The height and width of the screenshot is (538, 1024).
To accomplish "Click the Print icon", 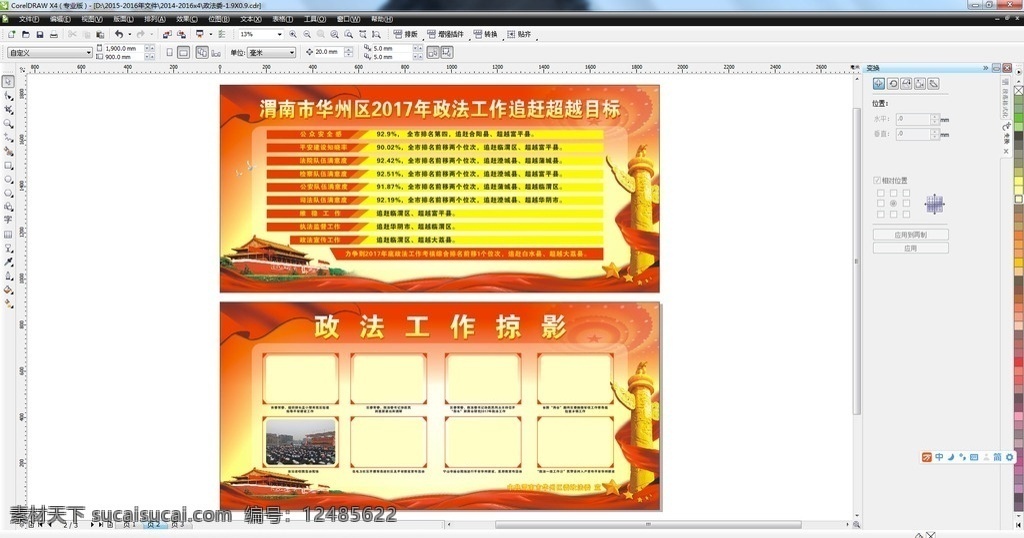I will click(x=54, y=35).
